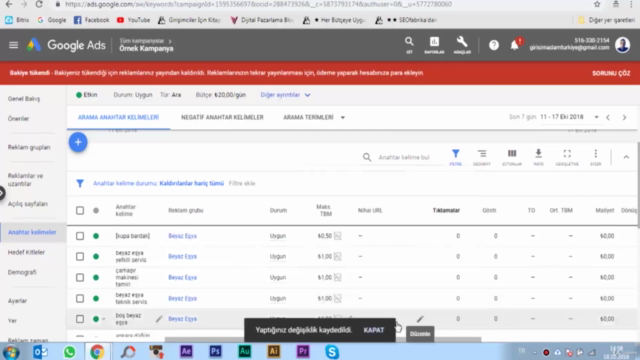Open 'Öneriler' in sidebar
The height and width of the screenshot is (360, 640).
pos(18,119)
